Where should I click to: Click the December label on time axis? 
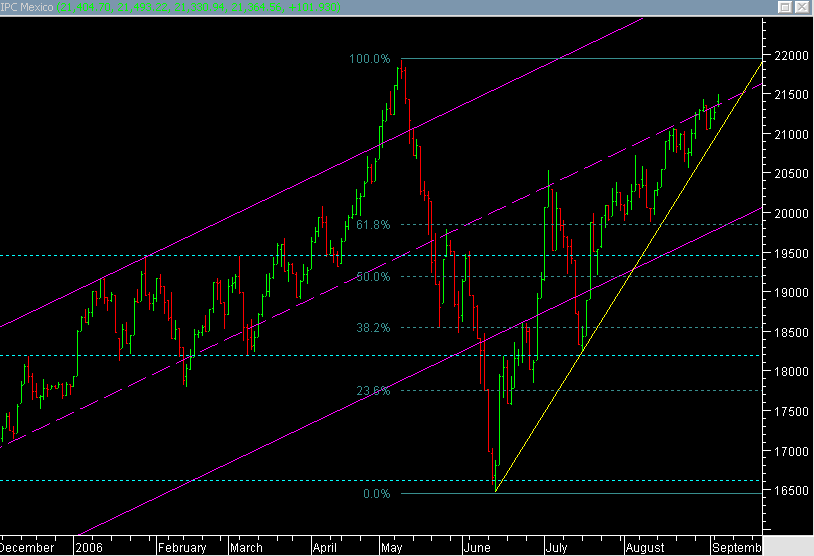pos(27,548)
